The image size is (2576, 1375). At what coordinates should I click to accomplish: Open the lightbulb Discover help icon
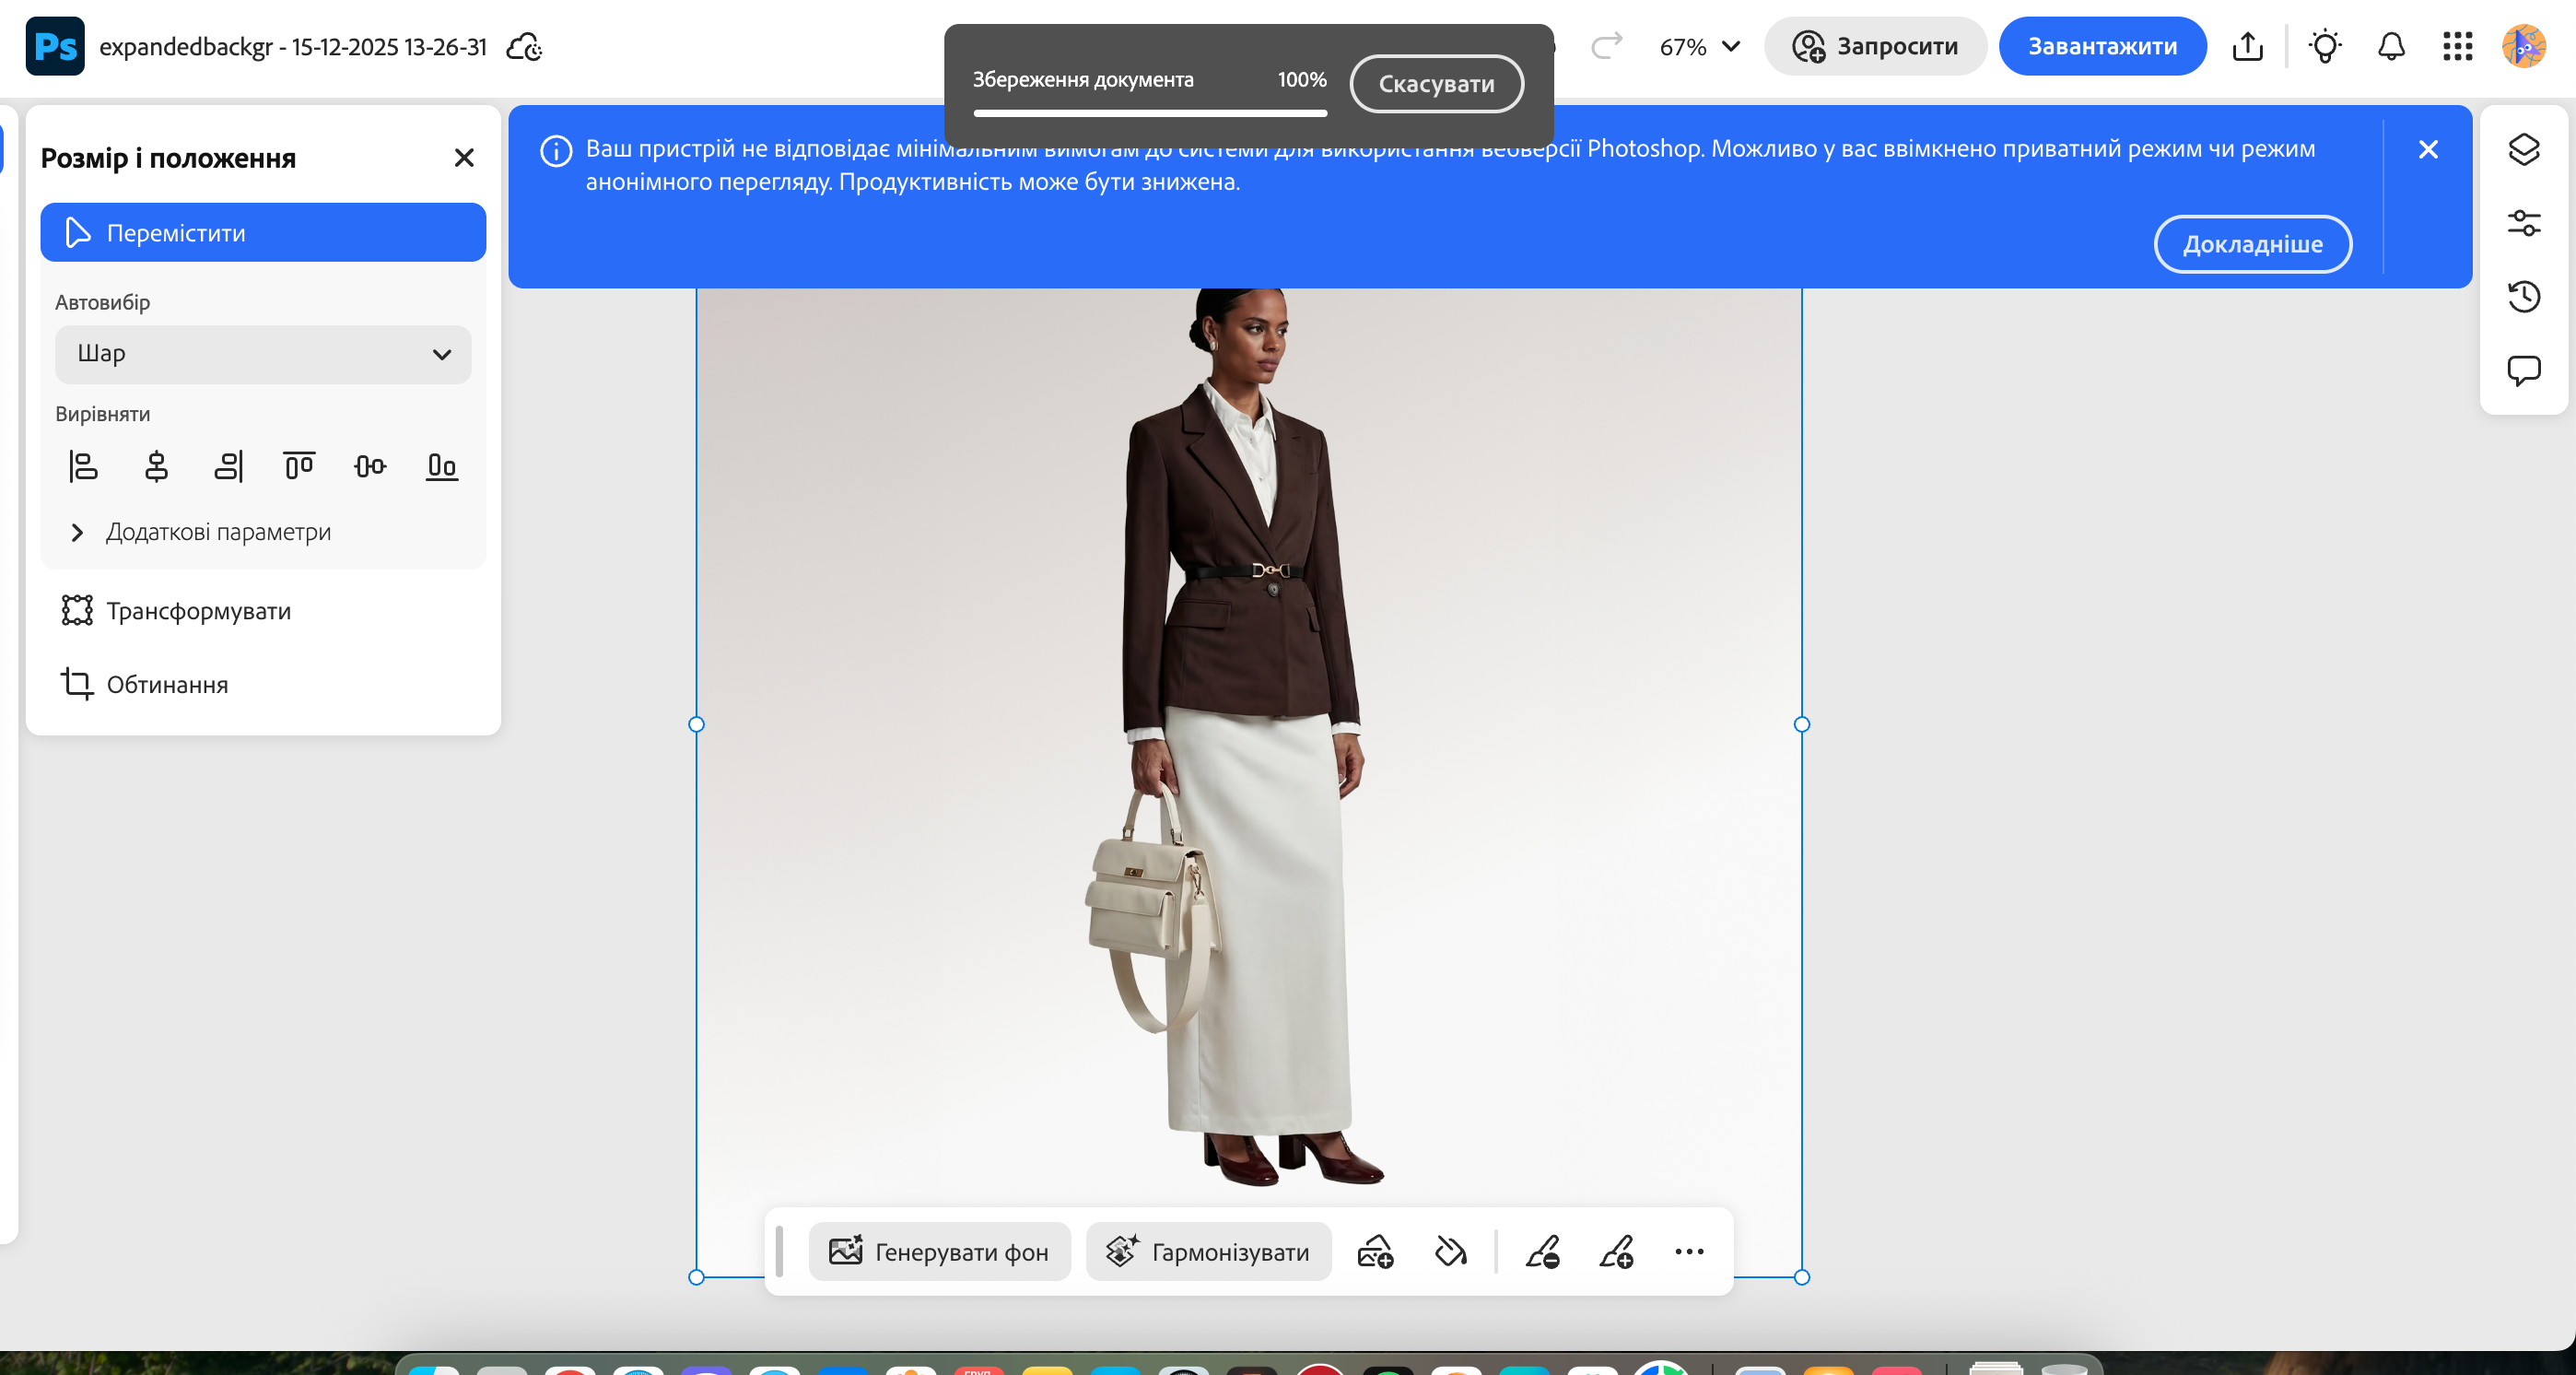[2324, 47]
